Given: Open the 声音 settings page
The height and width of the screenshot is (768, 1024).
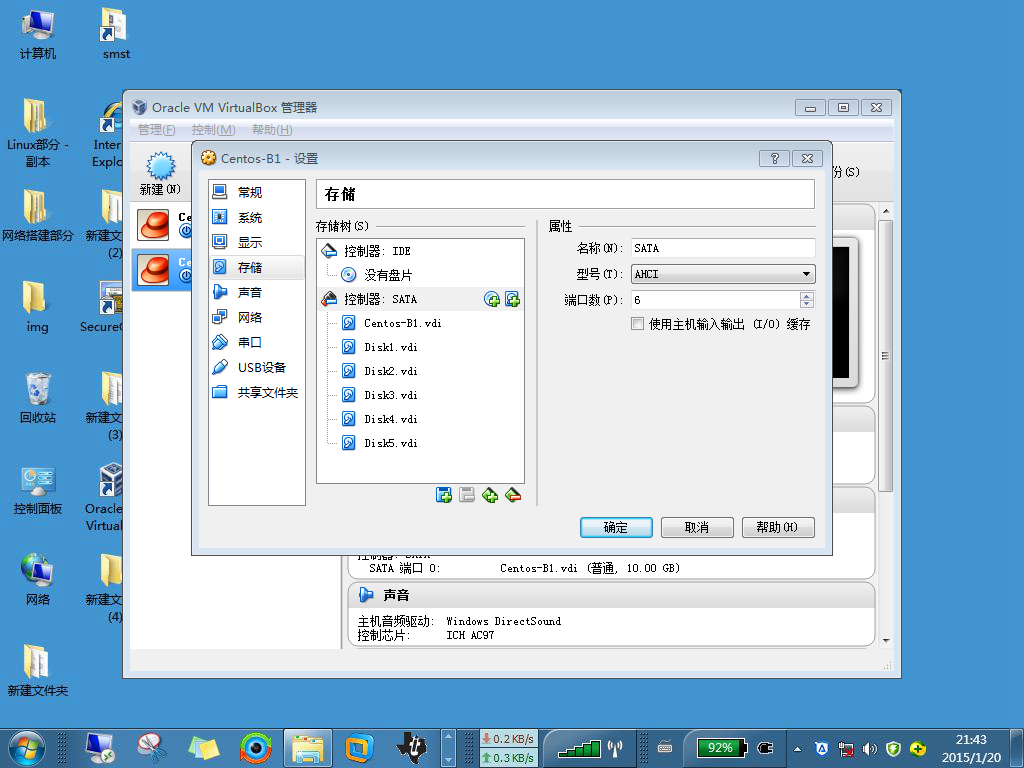Looking at the screenshot, I should click(x=257, y=292).
